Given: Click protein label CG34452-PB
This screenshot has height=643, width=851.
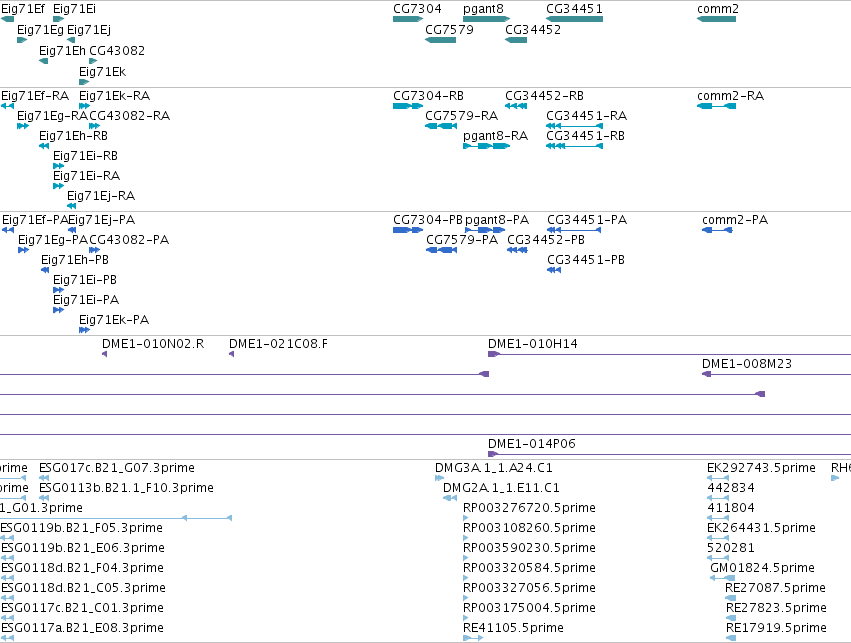Looking at the screenshot, I should [x=545, y=240].
